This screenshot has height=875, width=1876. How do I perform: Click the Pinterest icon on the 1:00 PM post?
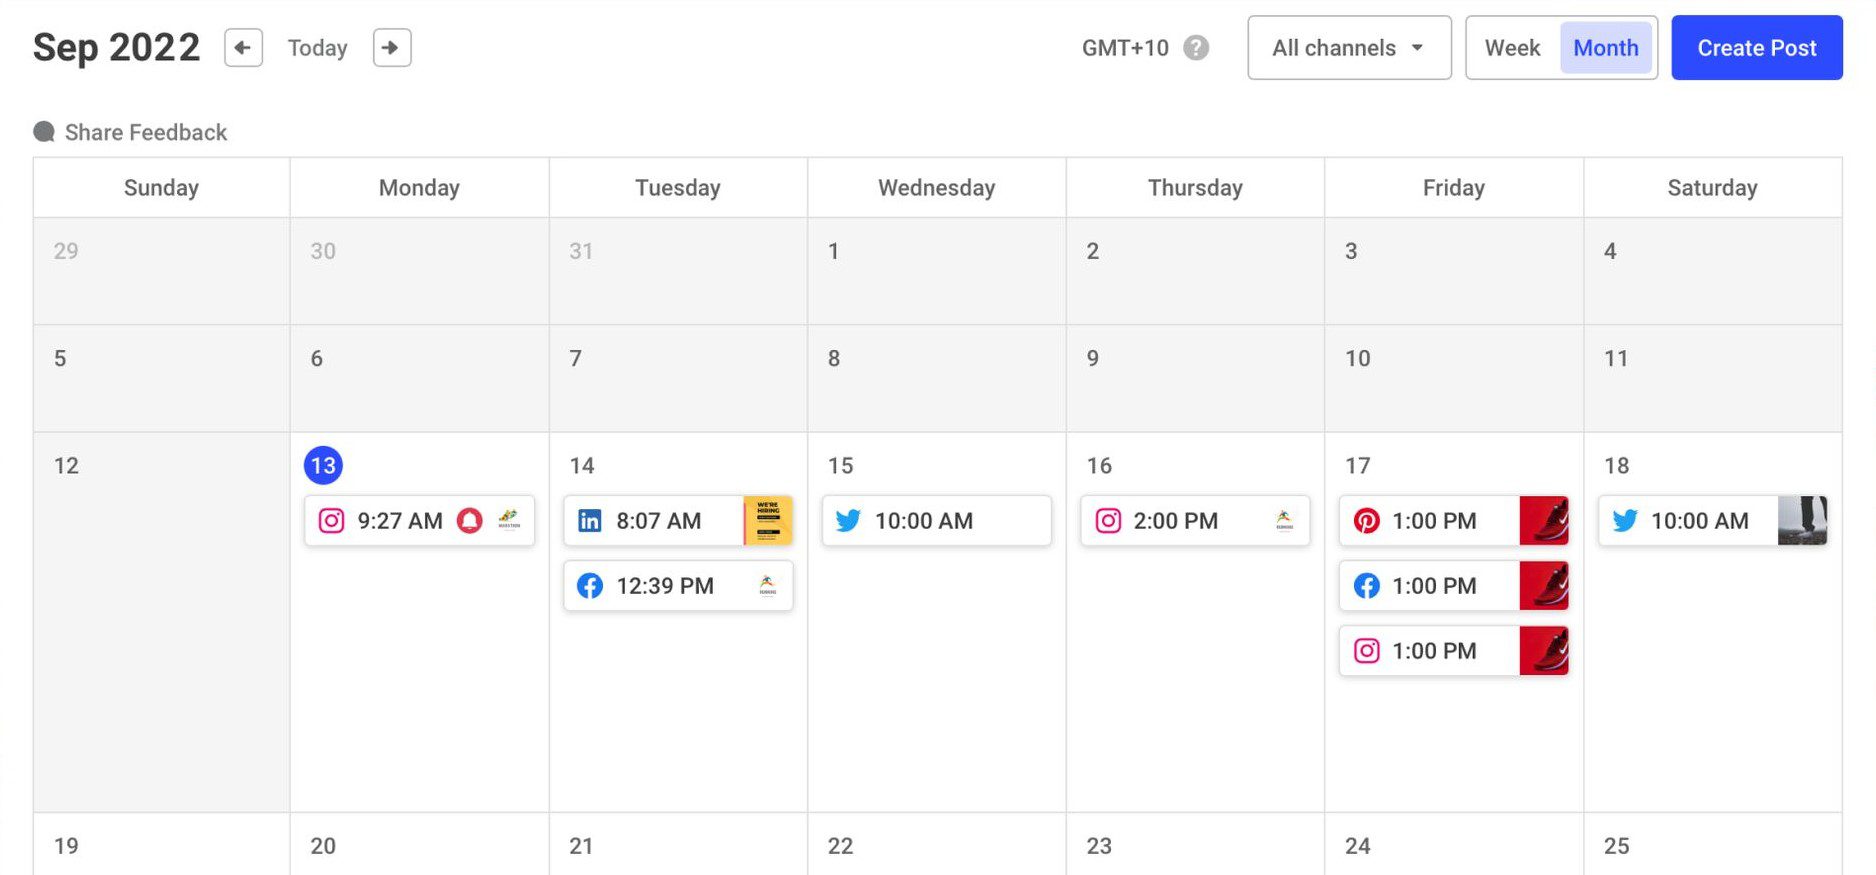tap(1366, 520)
